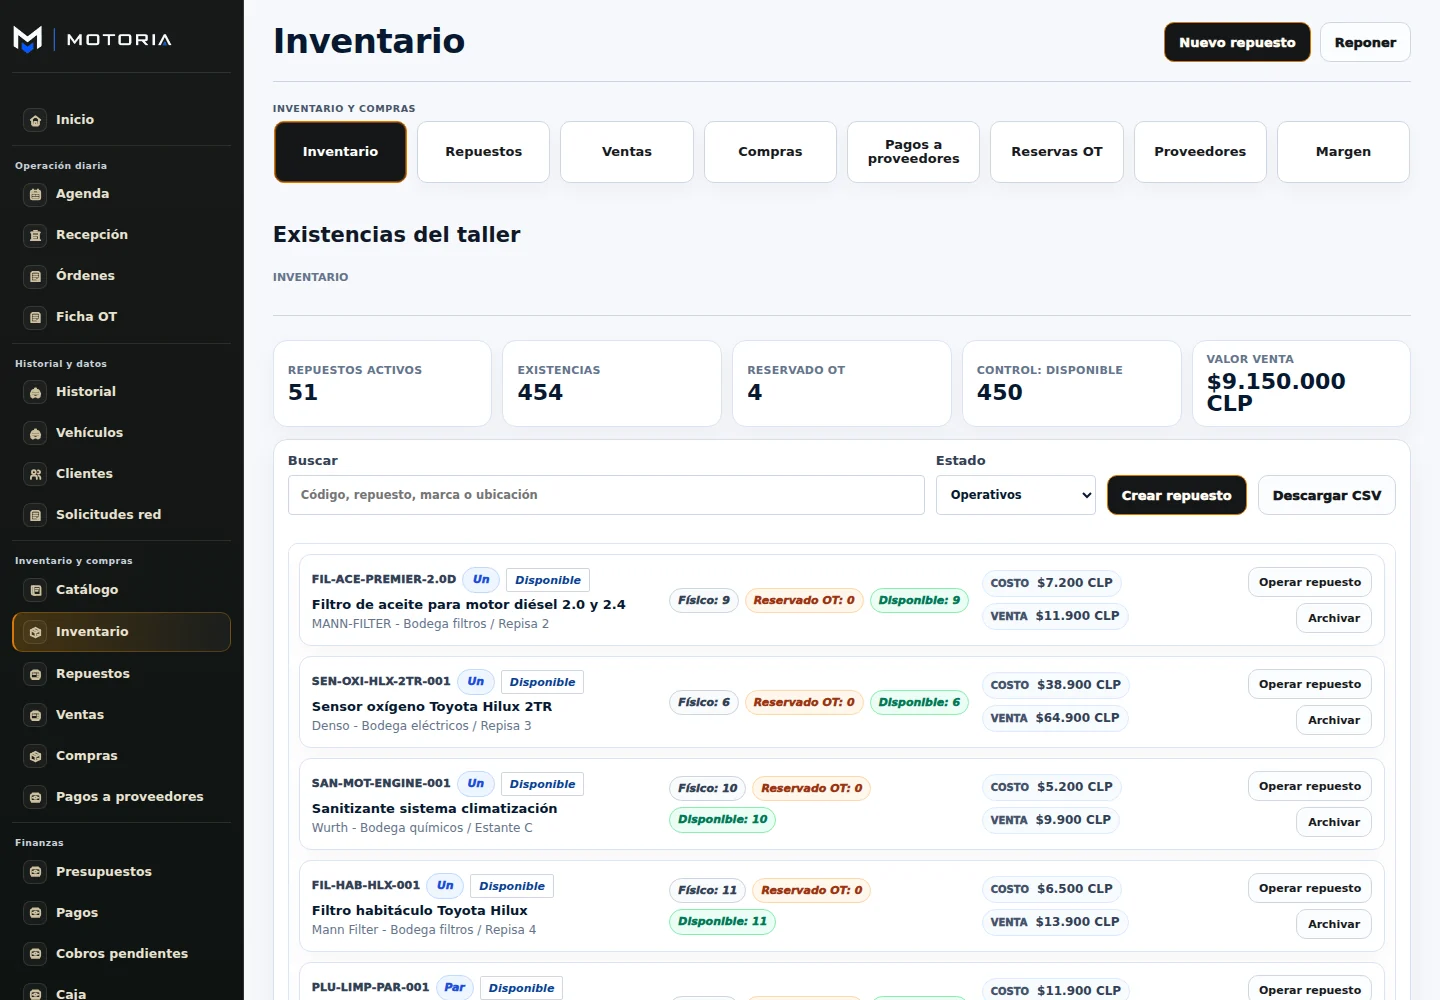The image size is (1440, 1000).
Task: Click Existencias 454 stat card
Action: point(612,384)
